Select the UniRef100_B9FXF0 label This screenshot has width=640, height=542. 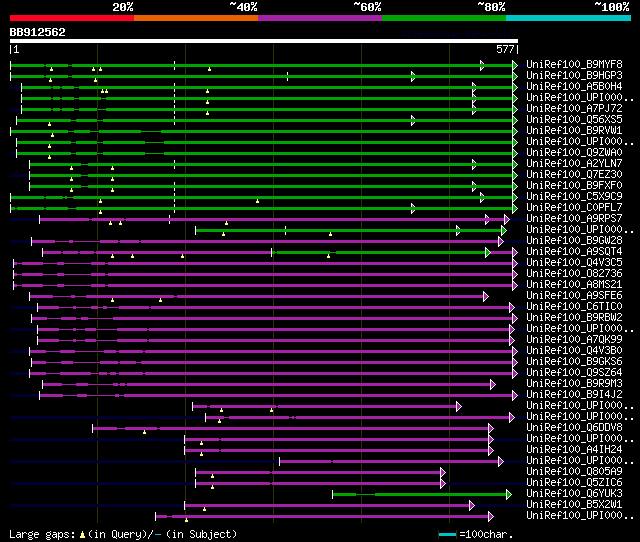coord(574,186)
